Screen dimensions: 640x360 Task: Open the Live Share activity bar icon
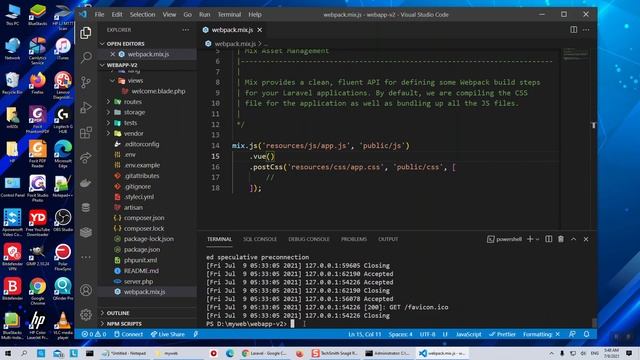coord(86,158)
